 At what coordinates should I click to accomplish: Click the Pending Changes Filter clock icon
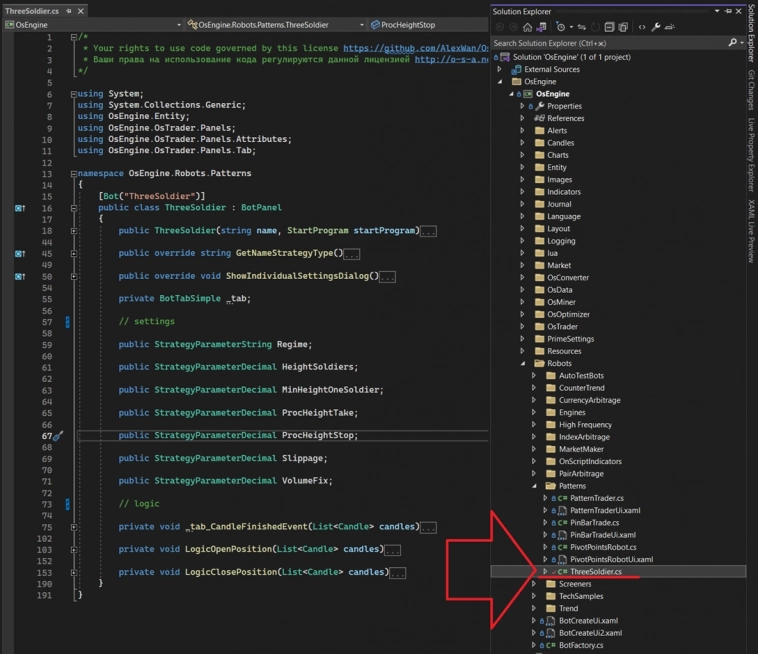[x=562, y=27]
